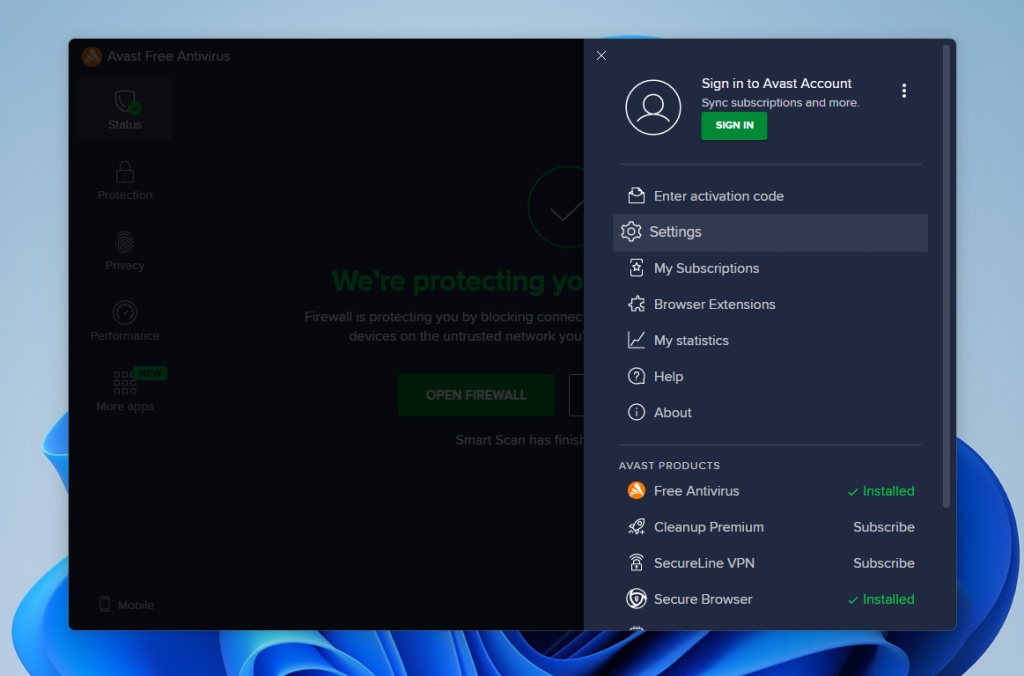Click the More apps icon with NEW badge

(x=124, y=384)
